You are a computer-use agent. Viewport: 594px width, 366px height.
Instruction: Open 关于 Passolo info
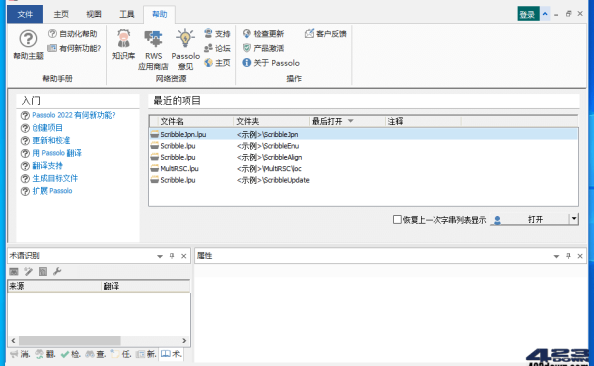tap(271, 63)
